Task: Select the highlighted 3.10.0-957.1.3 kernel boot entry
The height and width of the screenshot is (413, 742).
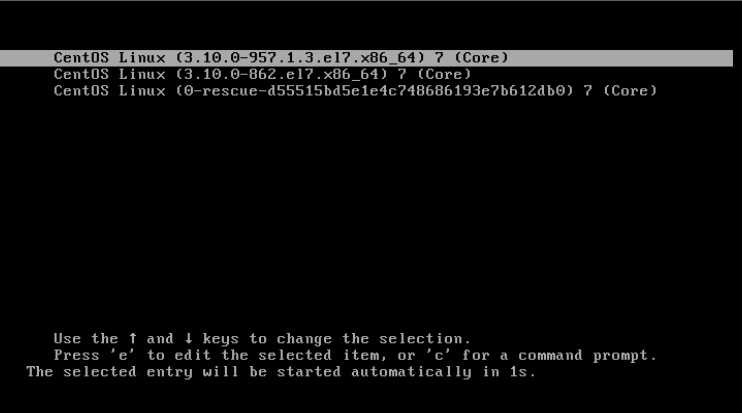Action: coord(366,58)
